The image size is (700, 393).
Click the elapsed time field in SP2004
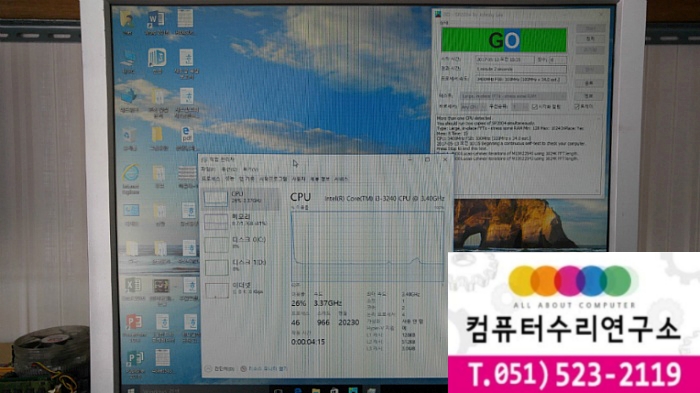[521, 69]
